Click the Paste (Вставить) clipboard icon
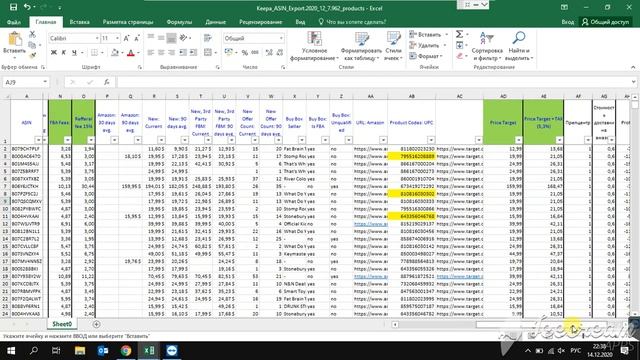This screenshot has width=640, height=360. point(15,40)
